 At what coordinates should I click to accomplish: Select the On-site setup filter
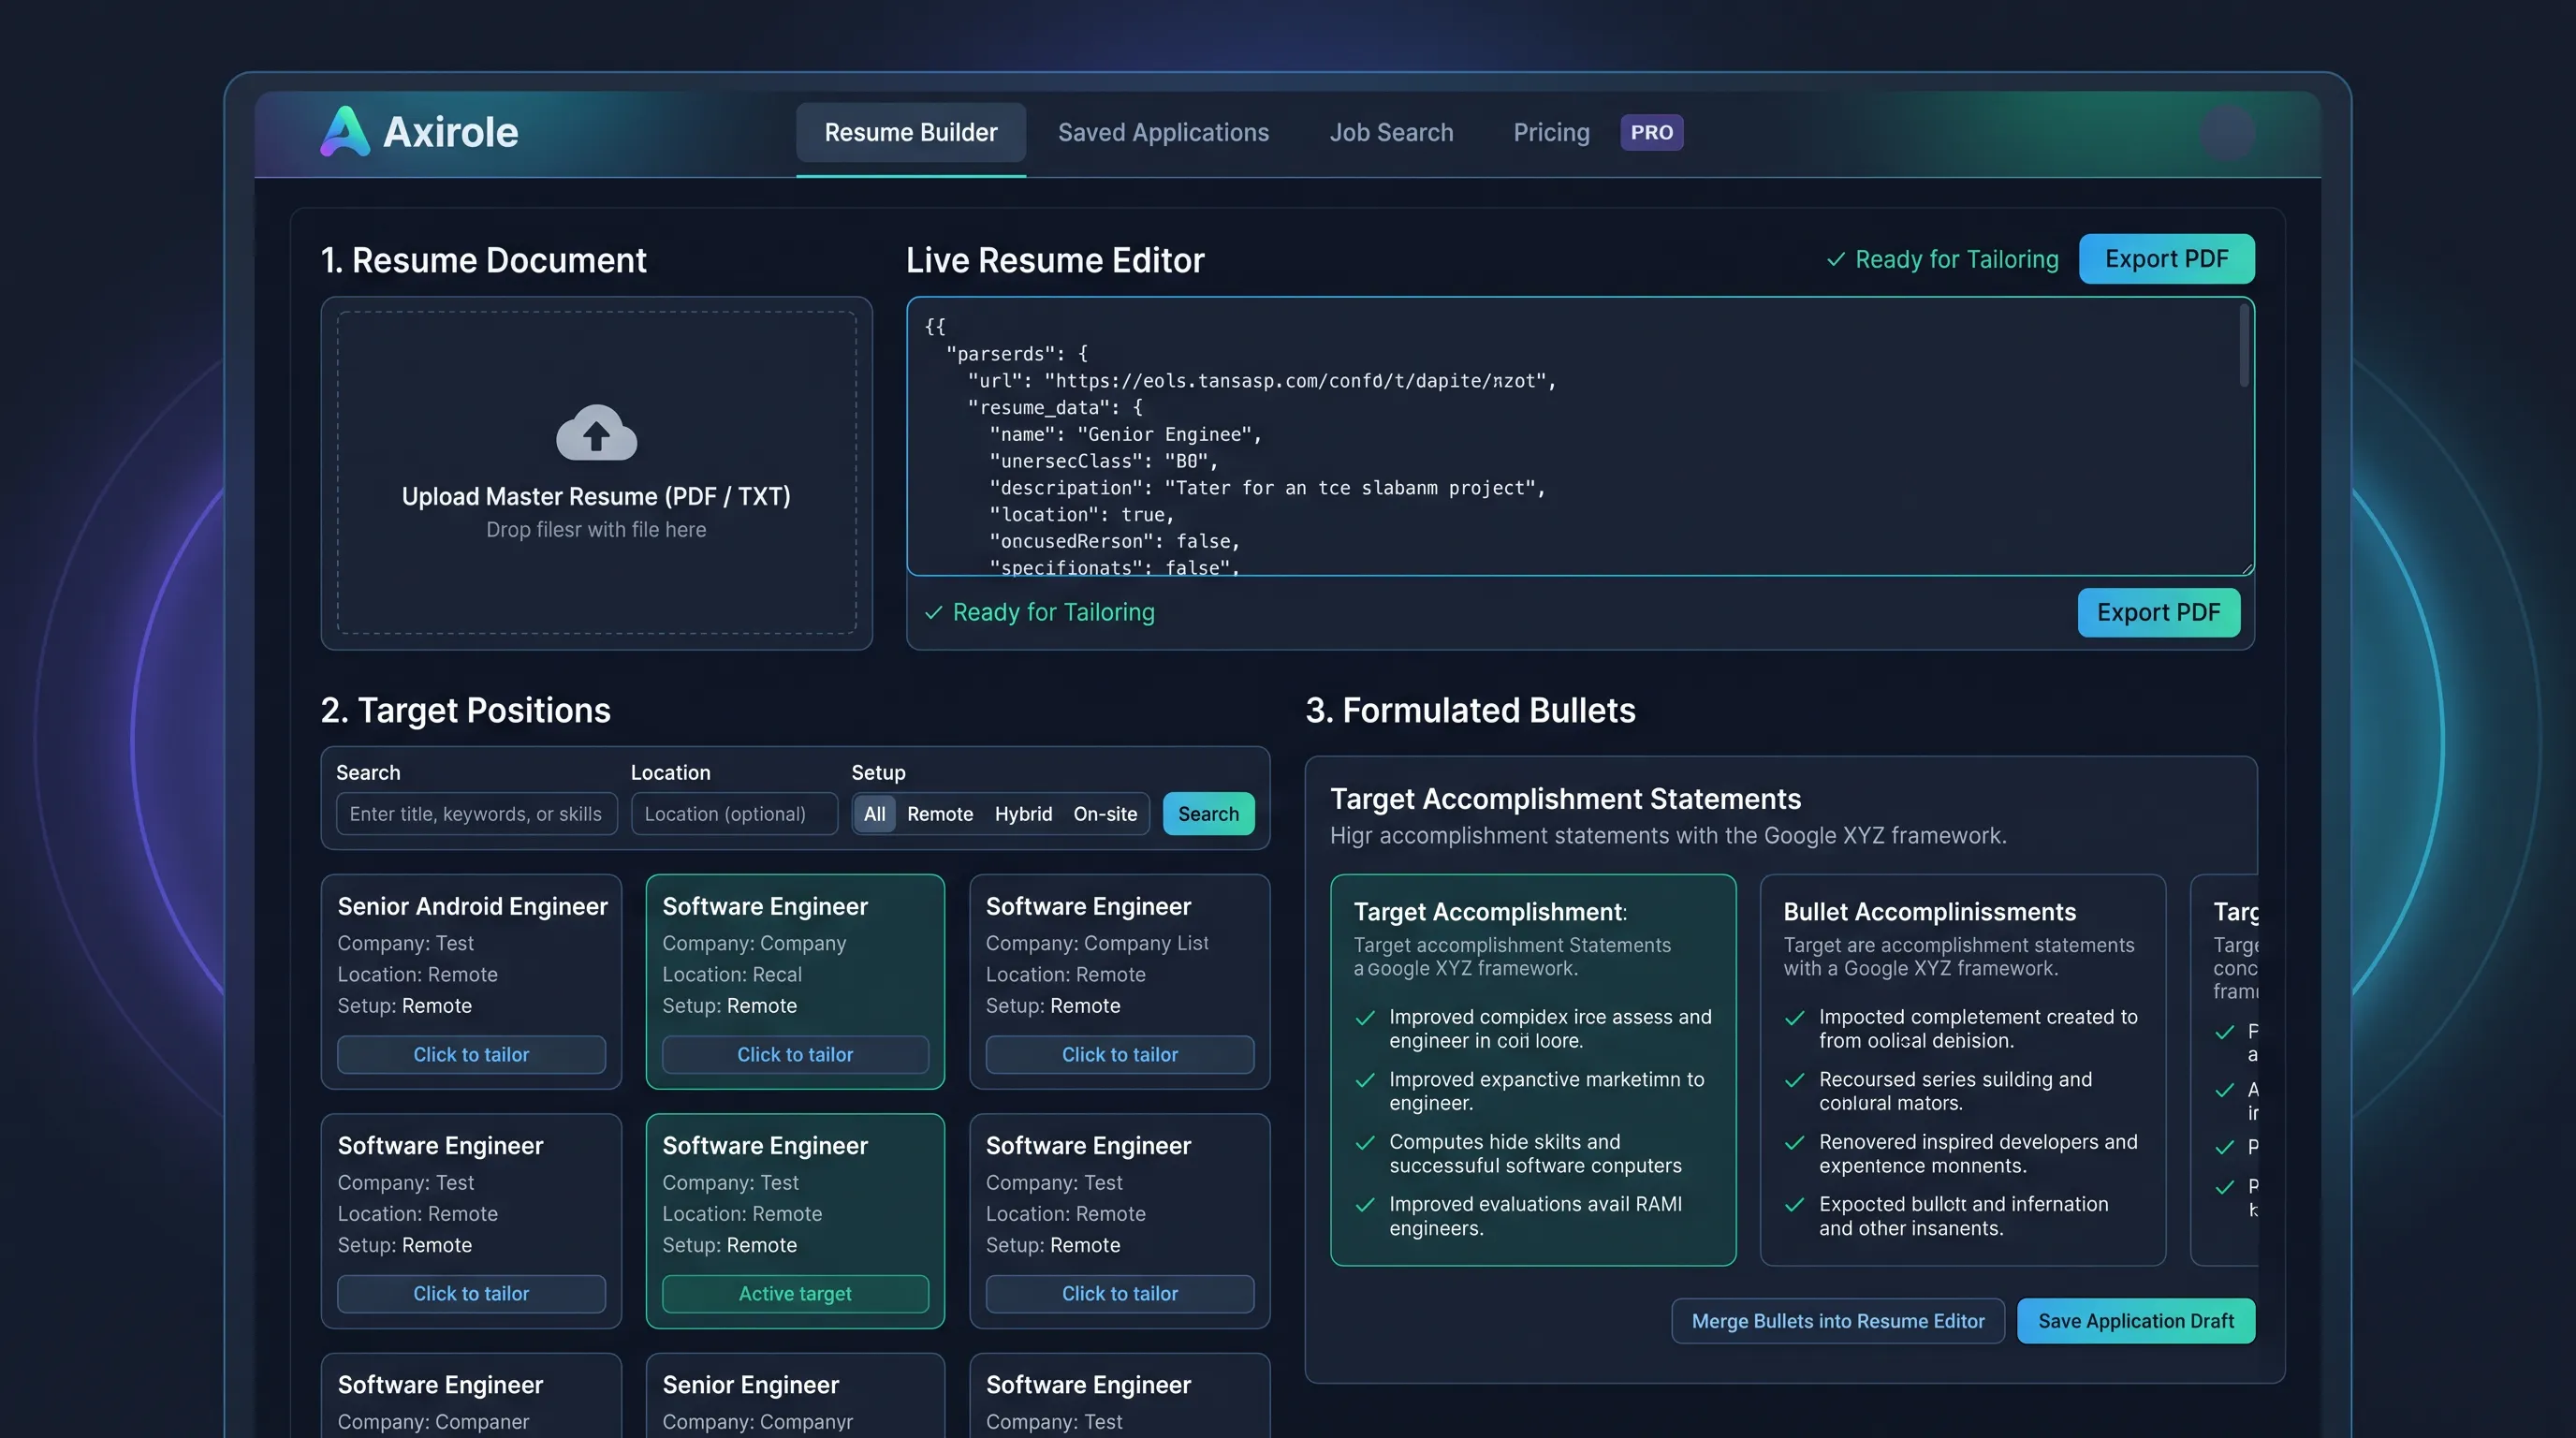[1105, 814]
